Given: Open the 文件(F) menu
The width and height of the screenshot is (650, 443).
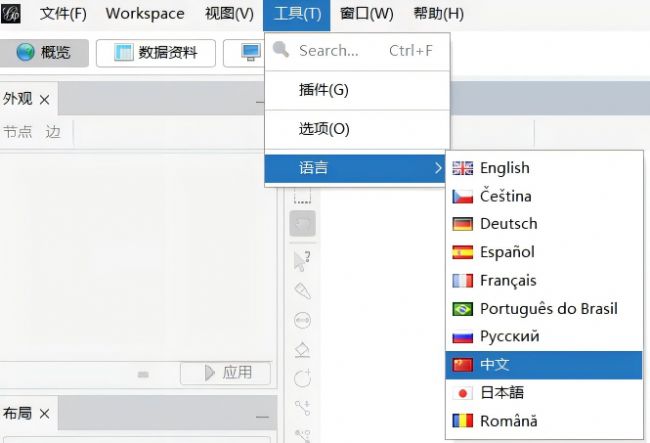Looking at the screenshot, I should tap(63, 14).
